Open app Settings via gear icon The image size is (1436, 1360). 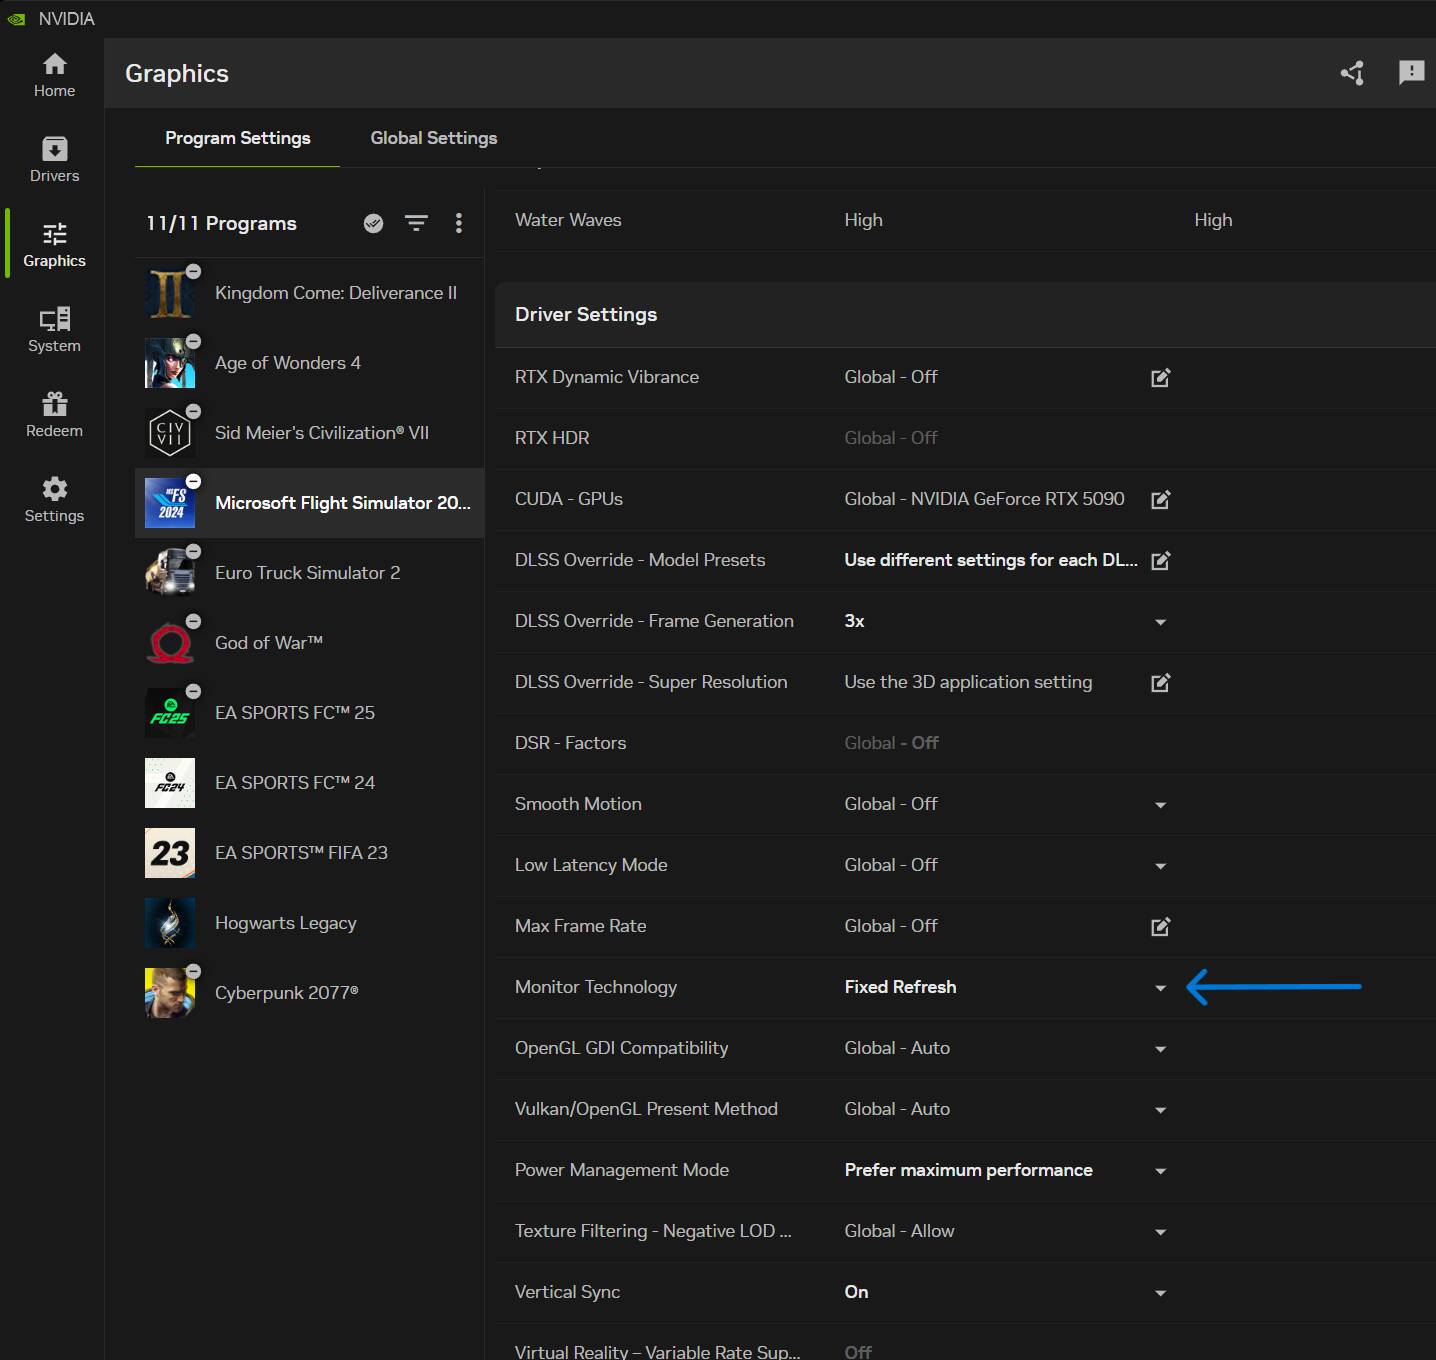point(54,499)
